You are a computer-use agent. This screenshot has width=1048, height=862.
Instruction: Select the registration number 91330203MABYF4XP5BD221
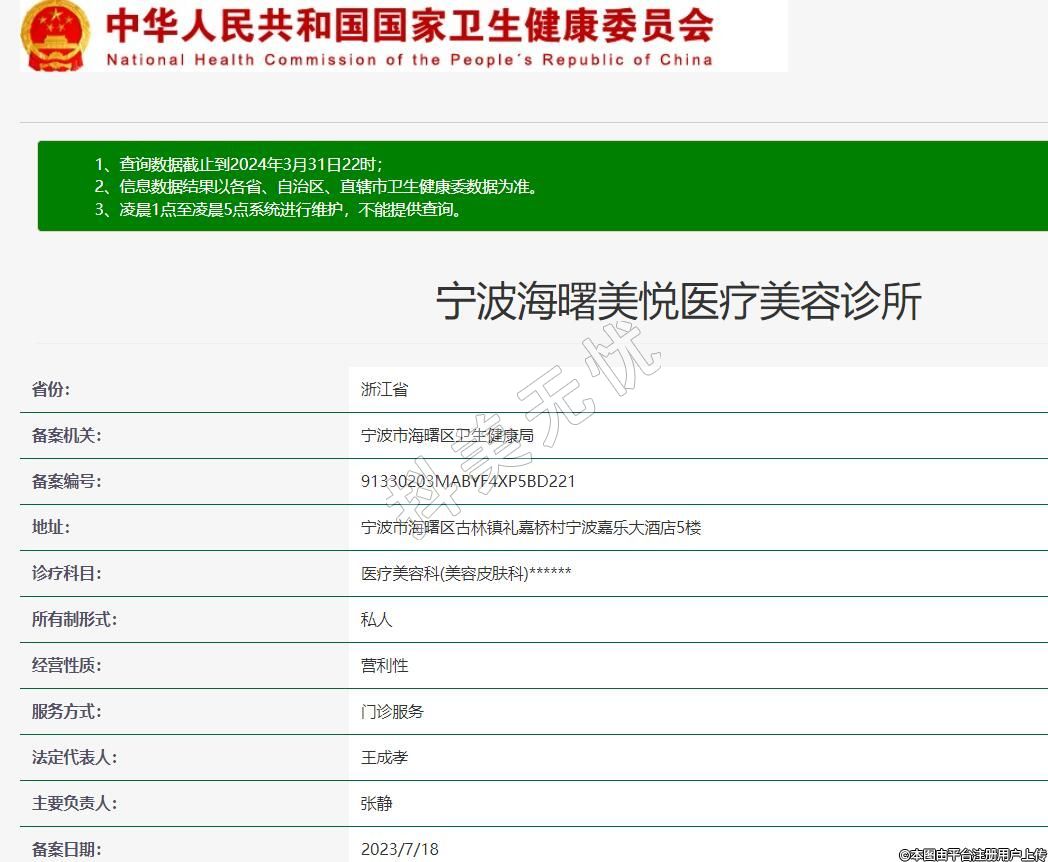pyautogui.click(x=468, y=482)
